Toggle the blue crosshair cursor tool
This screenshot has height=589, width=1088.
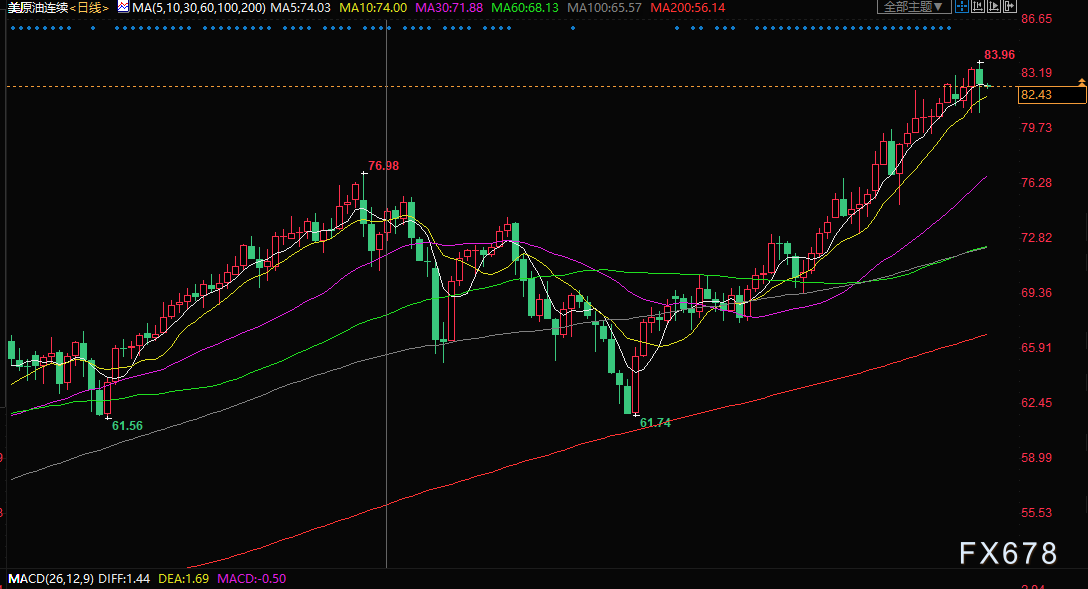(962, 6)
